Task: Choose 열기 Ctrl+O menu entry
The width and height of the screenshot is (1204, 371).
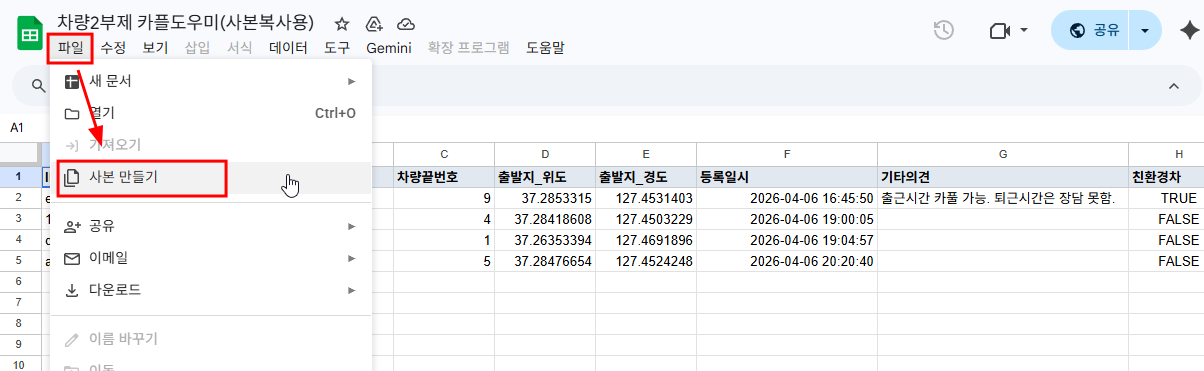Action: pyautogui.click(x=211, y=113)
